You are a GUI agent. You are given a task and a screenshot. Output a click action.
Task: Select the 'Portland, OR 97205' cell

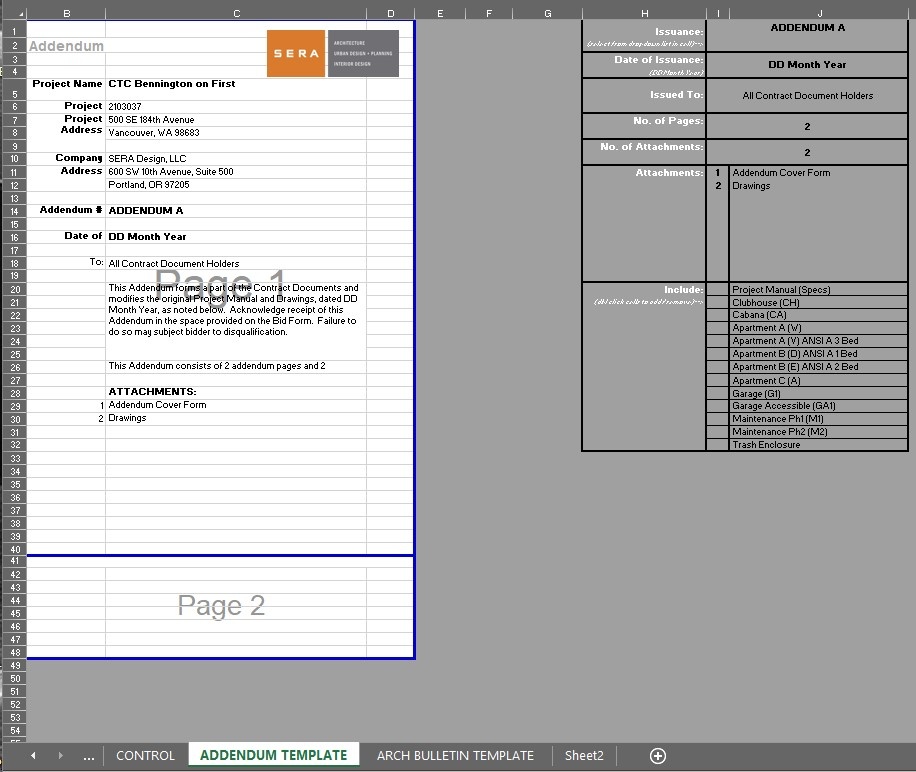click(236, 185)
